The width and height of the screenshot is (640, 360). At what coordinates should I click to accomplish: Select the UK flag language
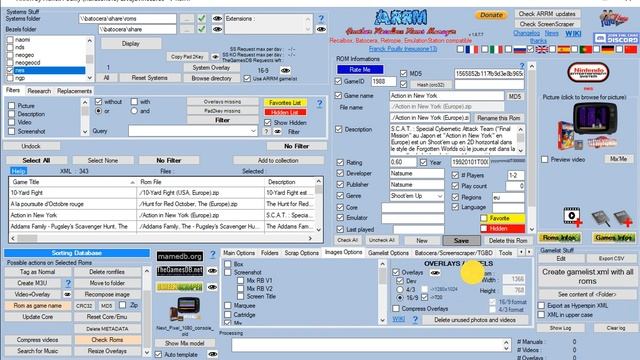click(x=542, y=49)
